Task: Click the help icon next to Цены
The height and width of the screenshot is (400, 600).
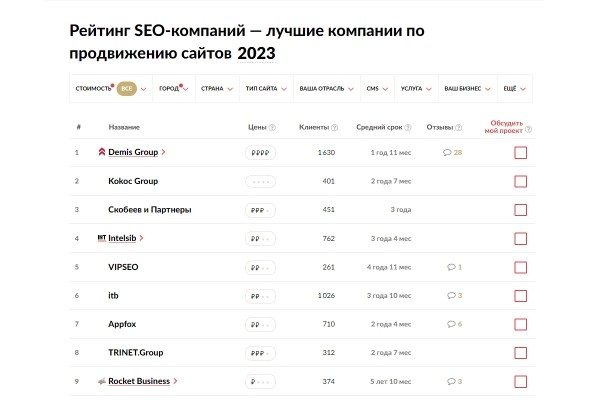Action: [x=273, y=128]
